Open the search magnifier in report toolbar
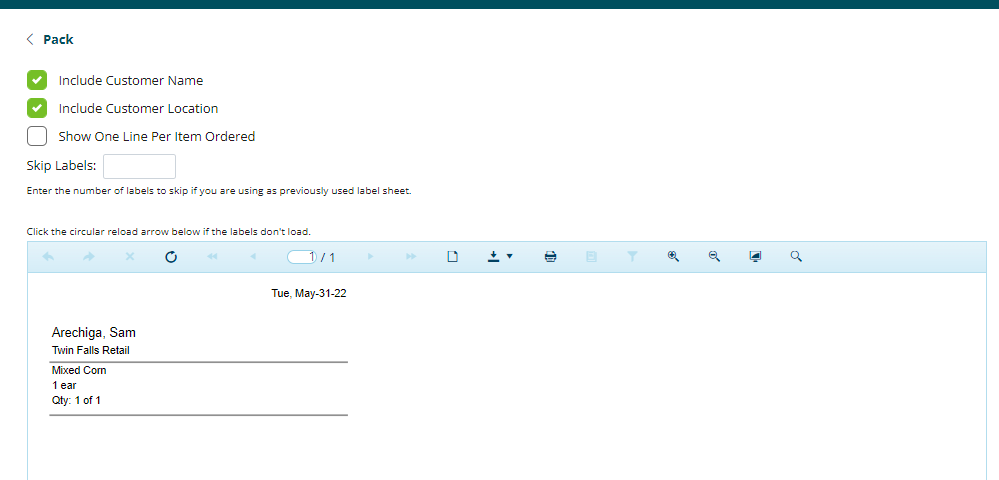The width and height of the screenshot is (999, 480). point(796,257)
